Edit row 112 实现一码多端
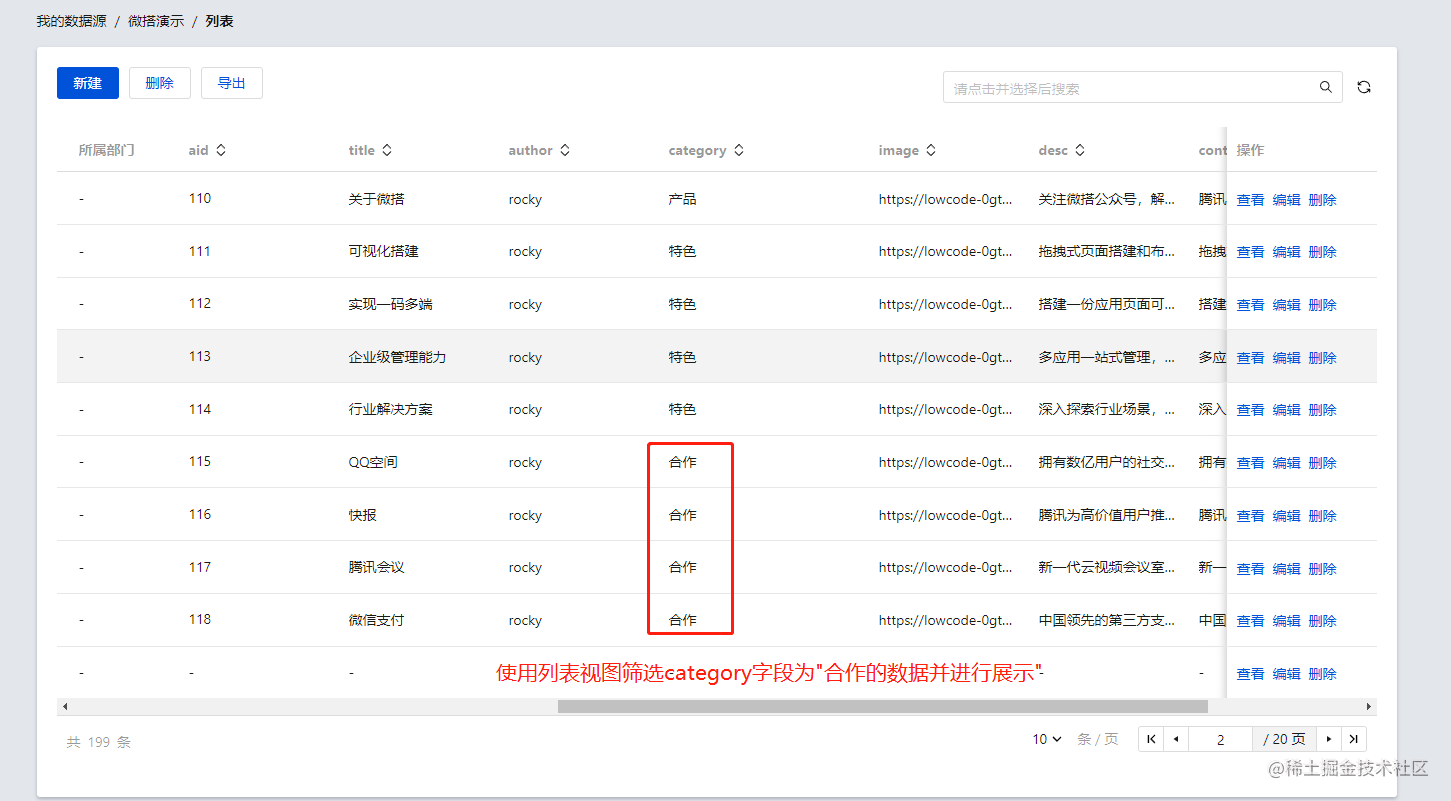 pos(1286,305)
